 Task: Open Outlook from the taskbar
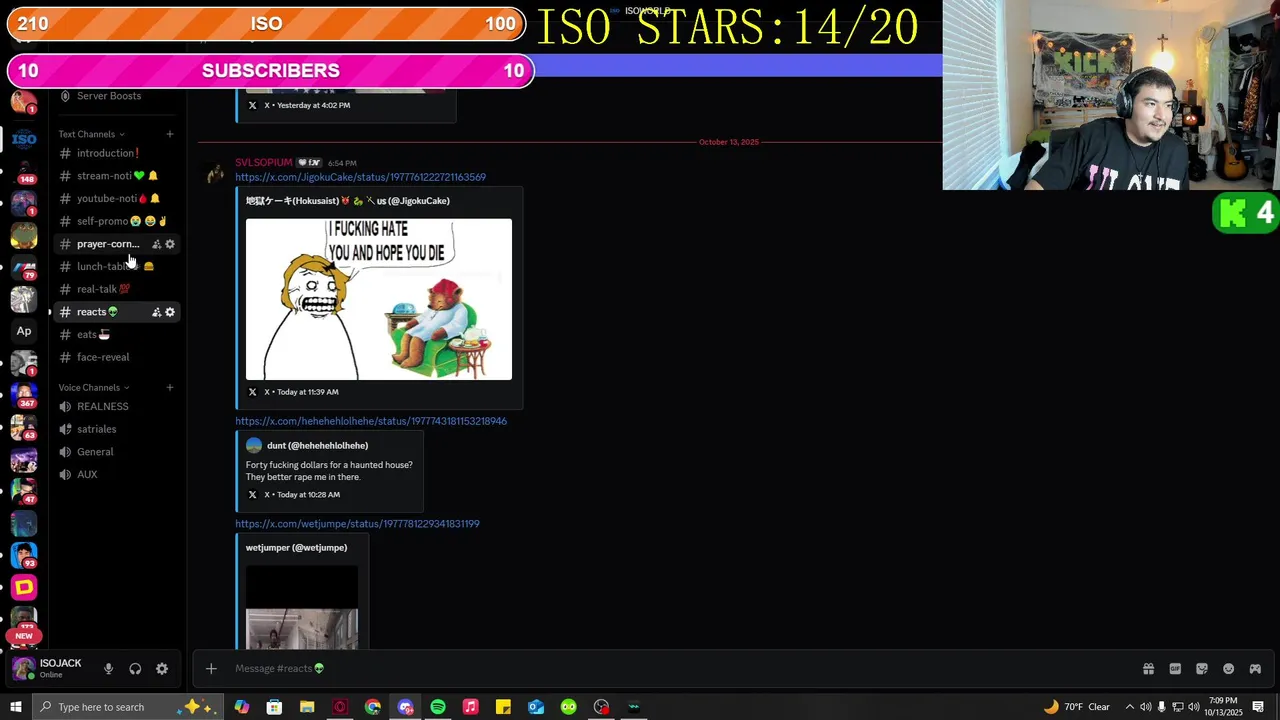536,707
